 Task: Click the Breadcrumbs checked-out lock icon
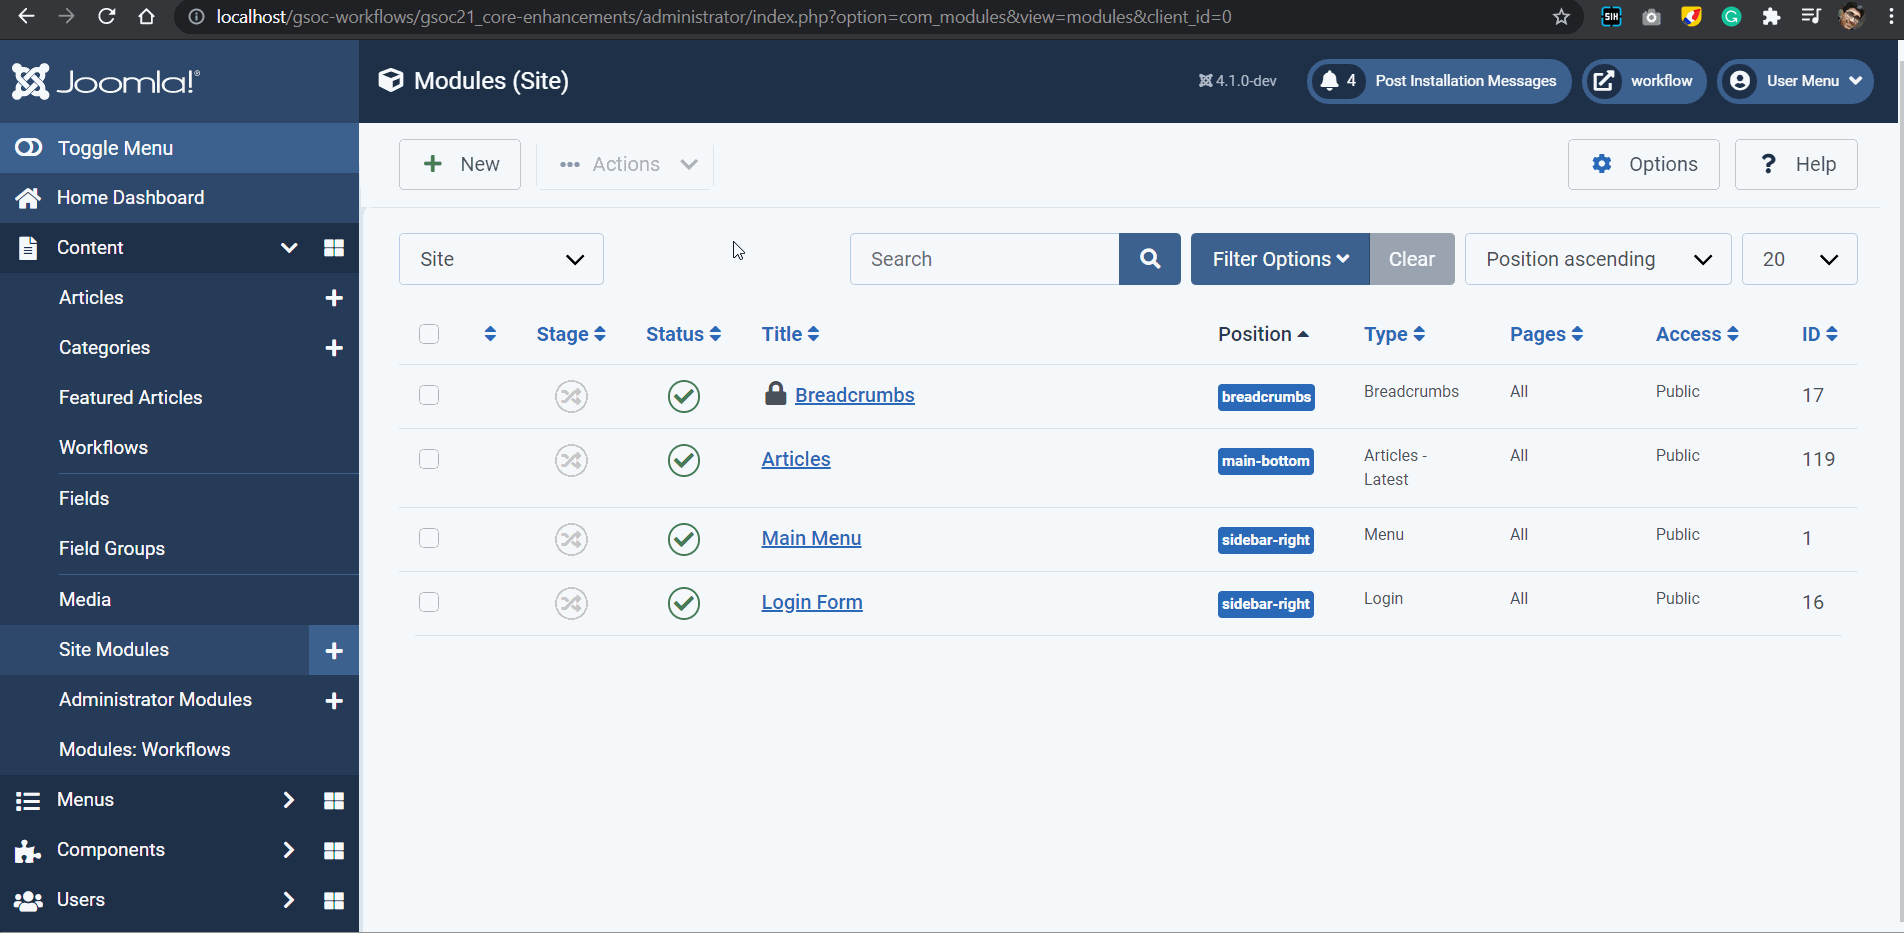(775, 393)
